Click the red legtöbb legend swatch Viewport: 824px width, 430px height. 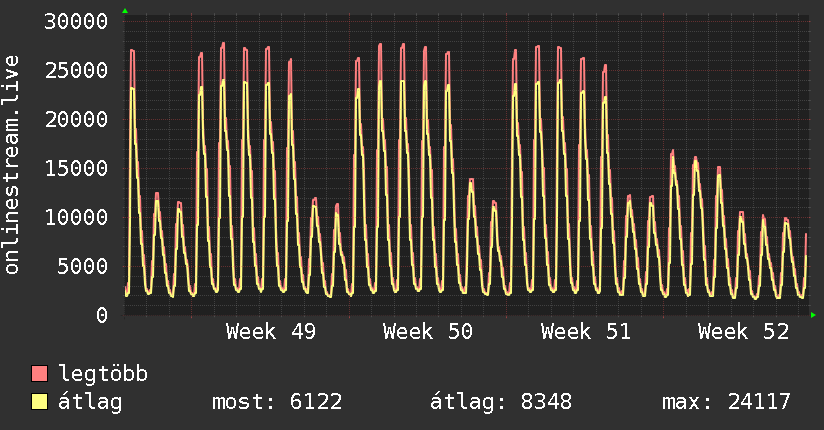(40, 375)
